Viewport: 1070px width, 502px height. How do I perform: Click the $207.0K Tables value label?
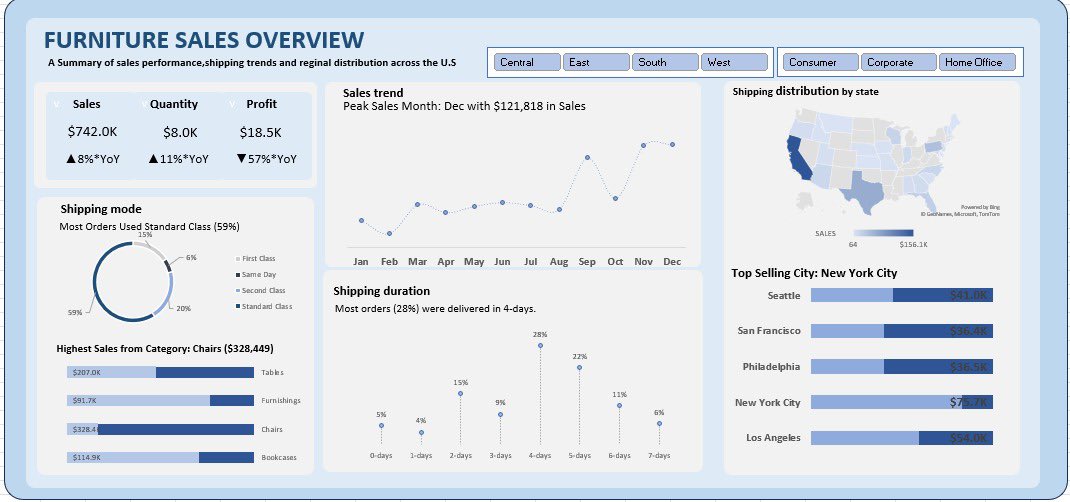click(x=87, y=372)
